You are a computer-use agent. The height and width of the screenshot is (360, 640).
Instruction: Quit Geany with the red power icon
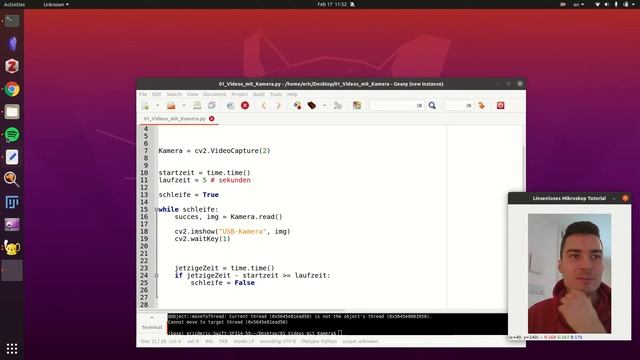(501, 106)
